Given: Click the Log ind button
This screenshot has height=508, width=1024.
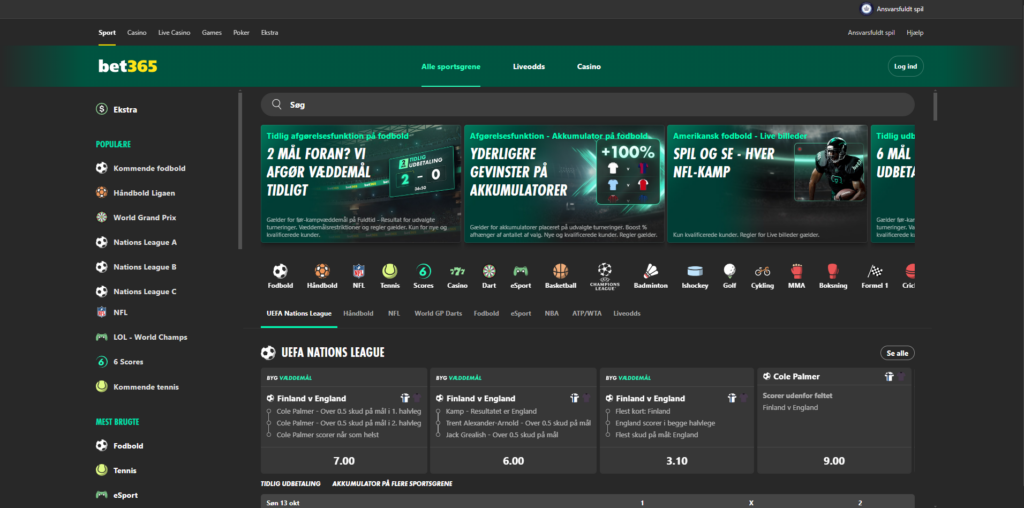Looking at the screenshot, I should 906,67.
